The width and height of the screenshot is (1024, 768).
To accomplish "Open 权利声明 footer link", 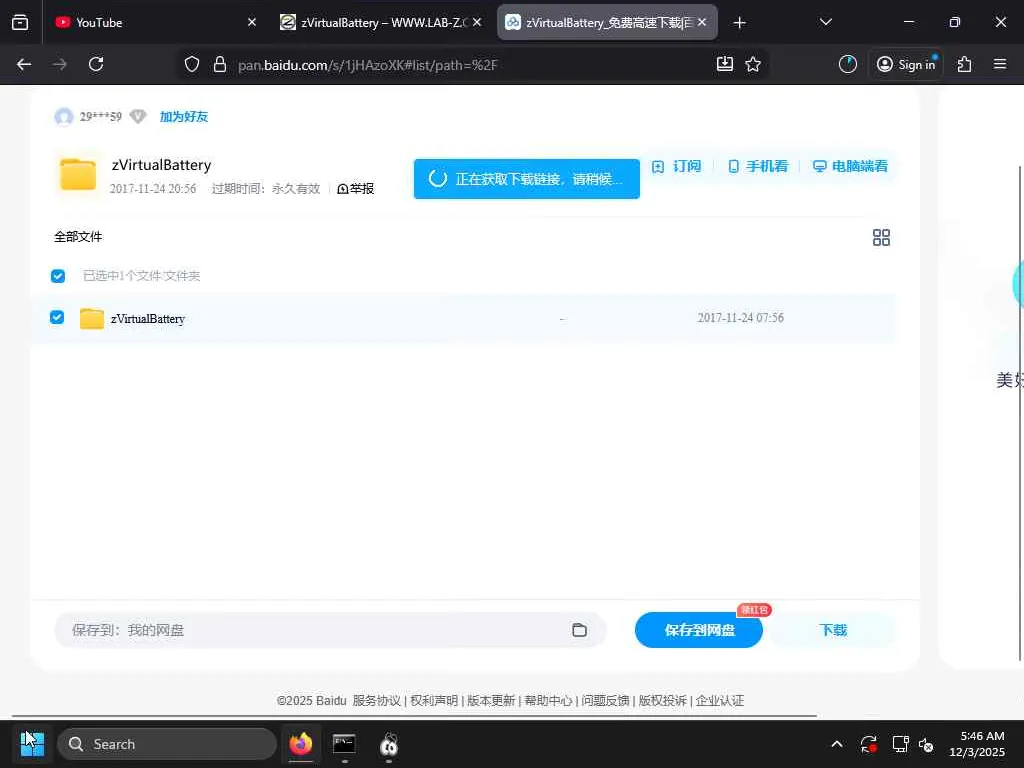I will [434, 701].
